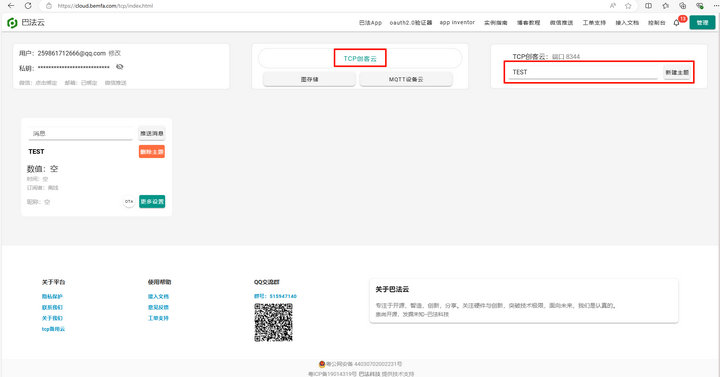The width and height of the screenshot is (720, 377).
Task: Open the 关于我们 footer link
Action: (x=52, y=318)
